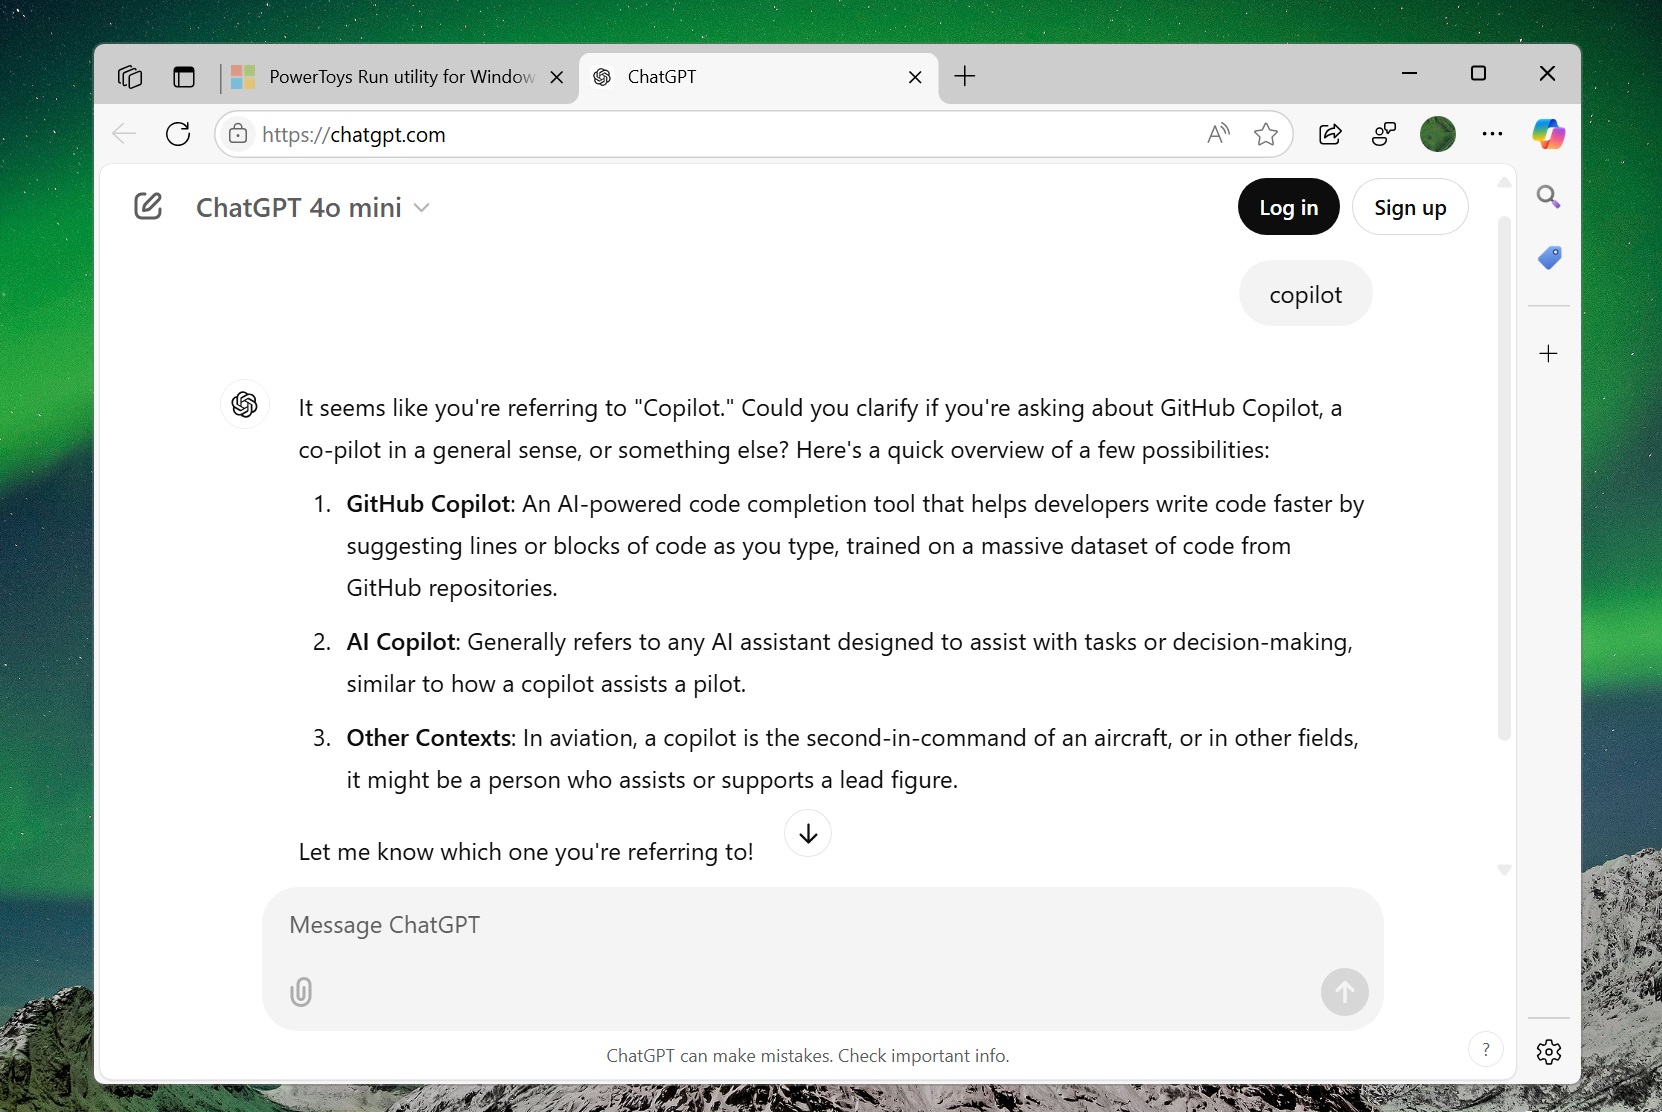Open Read aloud icon in address bar
The image size is (1662, 1112).
pos(1218,134)
